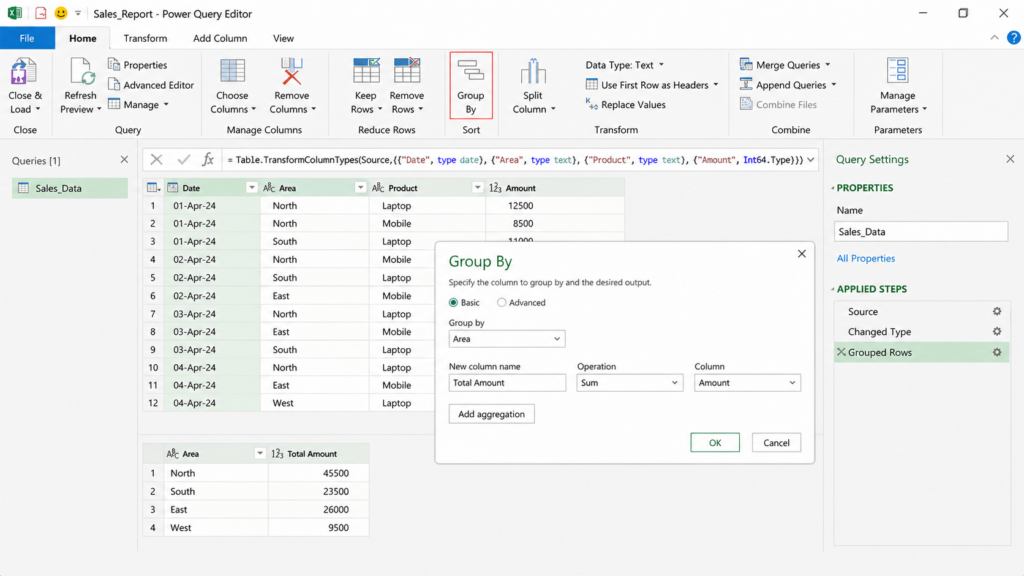1024x576 pixels.
Task: Switch to the Home tab
Action: 83,38
